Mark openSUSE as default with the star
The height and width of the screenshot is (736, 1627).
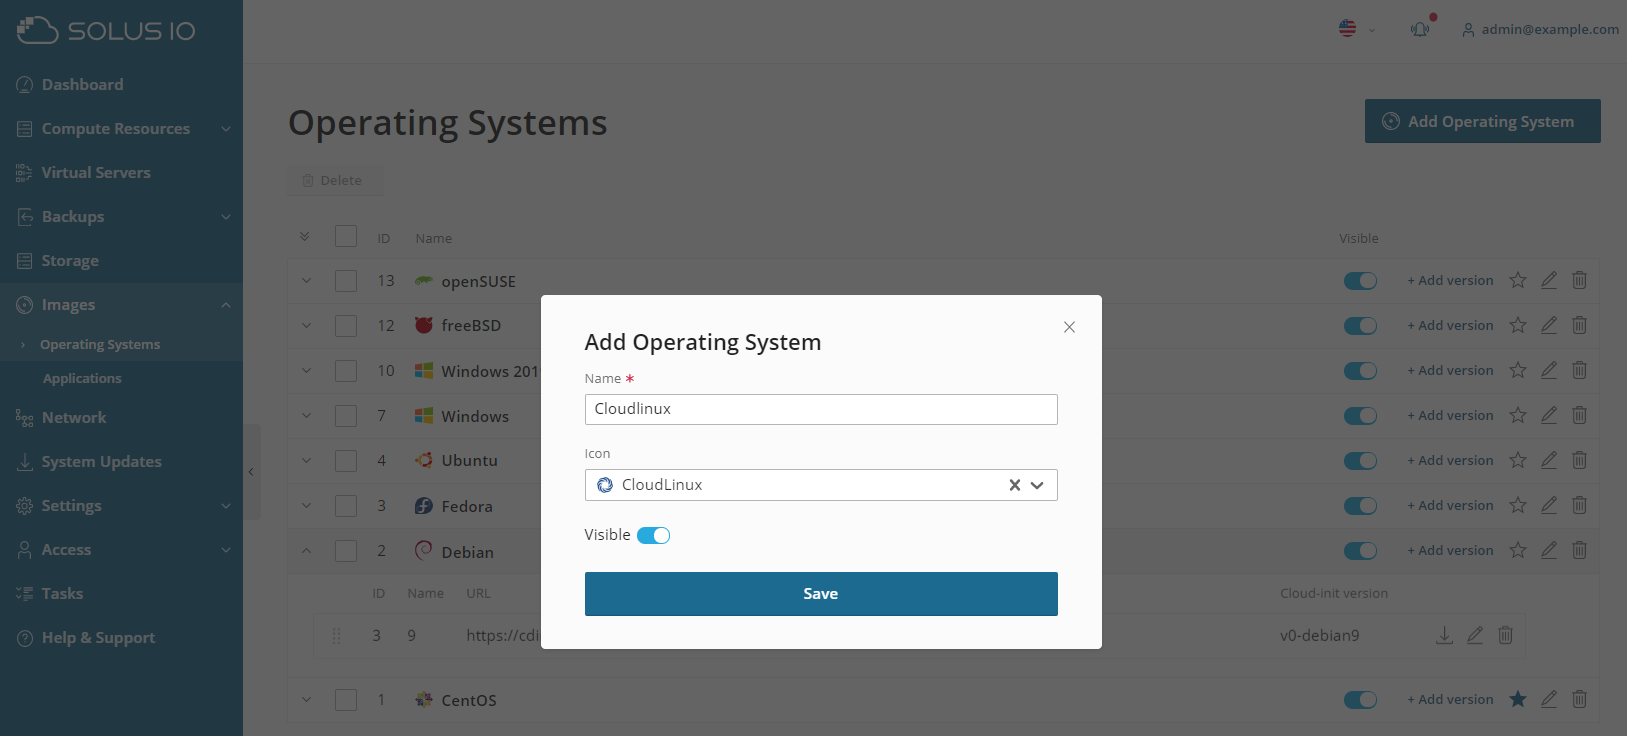(1518, 280)
